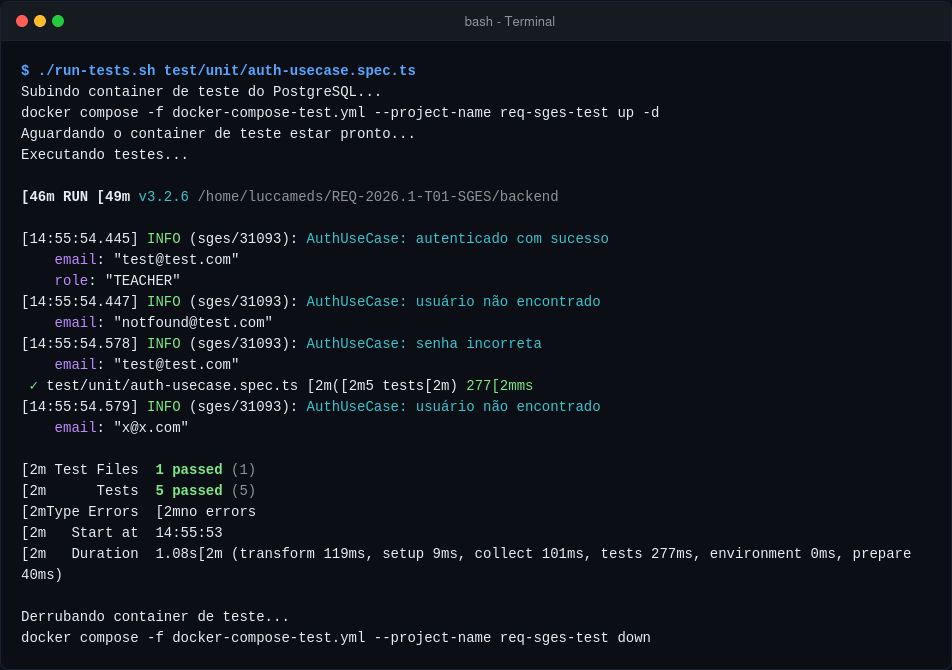This screenshot has height=670, width=952.
Task: Click the 'Derrubando container de teste...' line
Action: point(155,617)
